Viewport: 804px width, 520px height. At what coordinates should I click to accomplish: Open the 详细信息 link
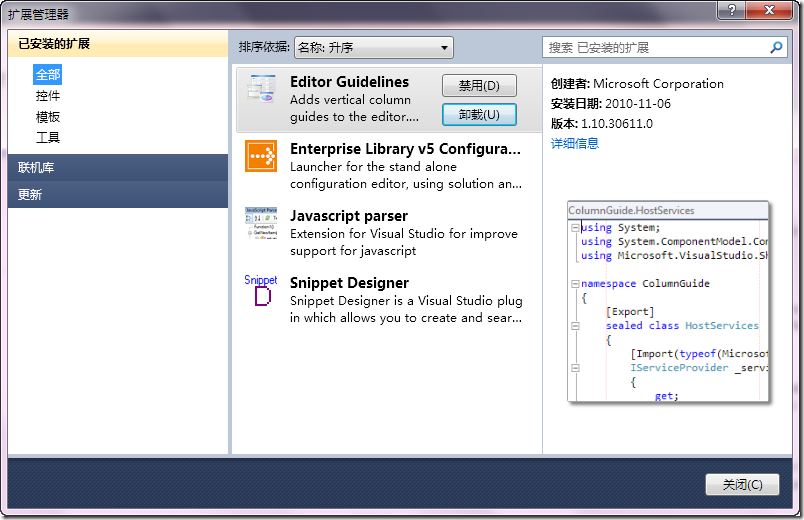[575, 144]
